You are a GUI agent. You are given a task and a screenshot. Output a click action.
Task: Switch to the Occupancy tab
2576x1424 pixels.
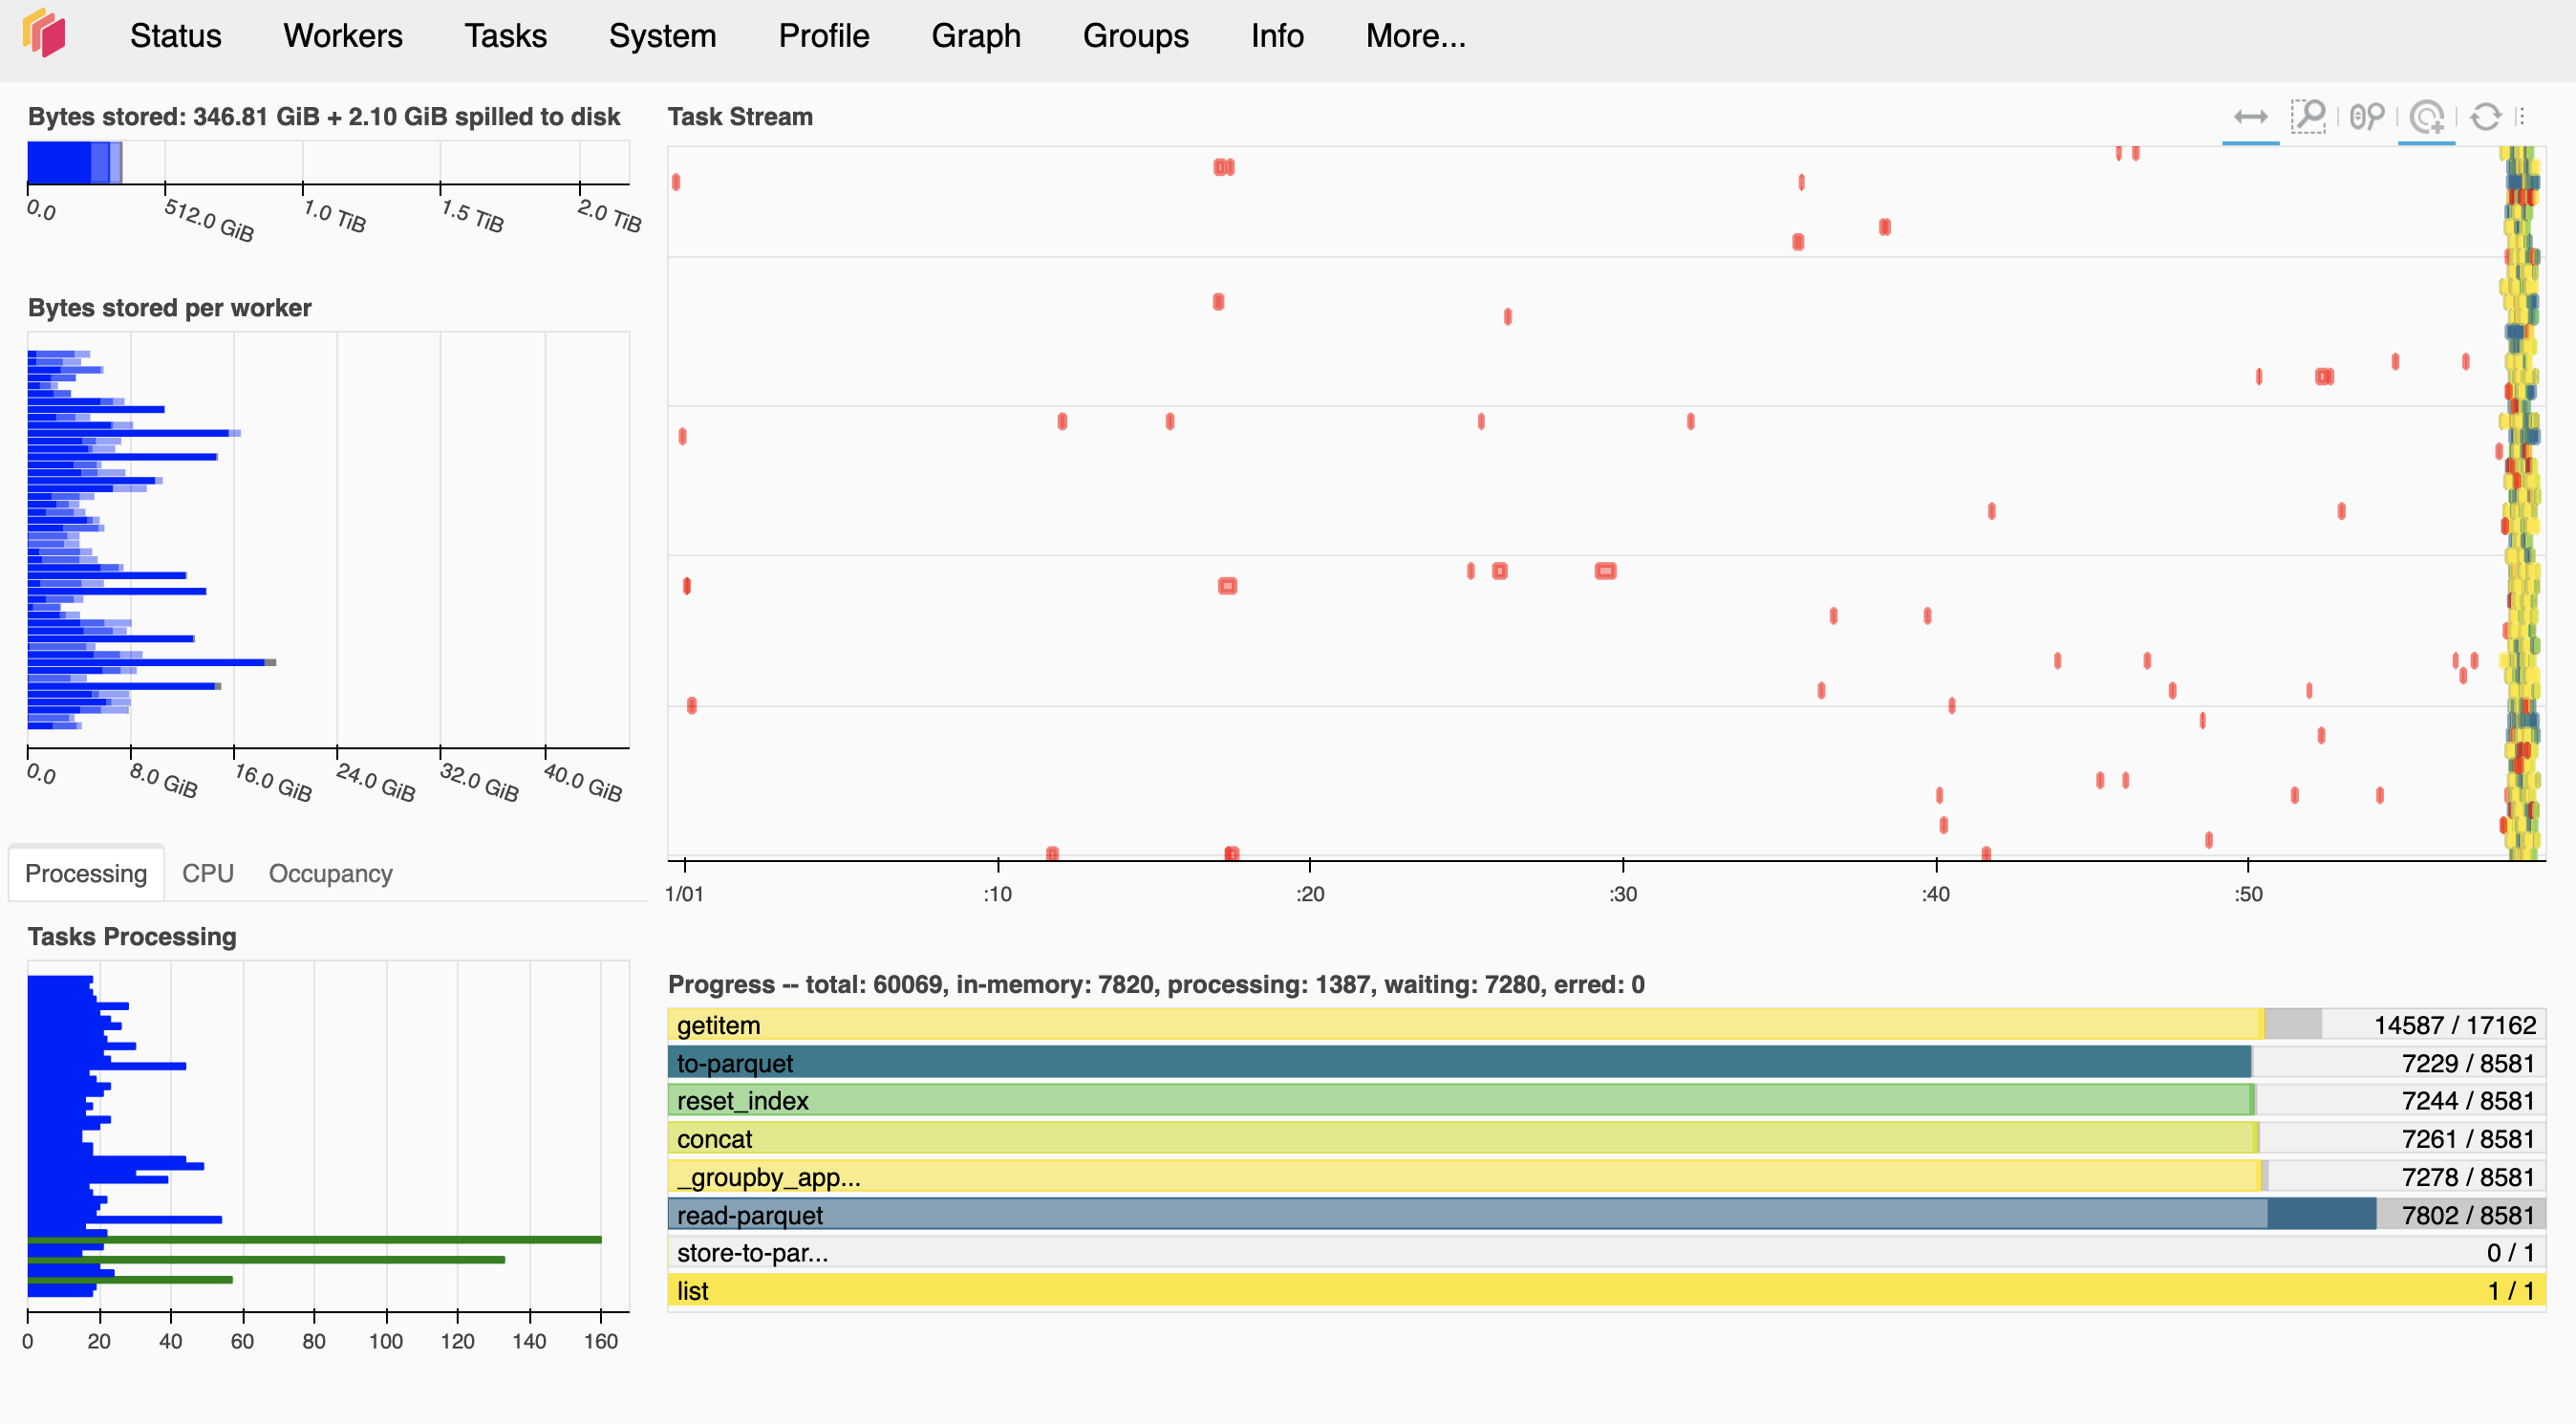(x=331, y=873)
